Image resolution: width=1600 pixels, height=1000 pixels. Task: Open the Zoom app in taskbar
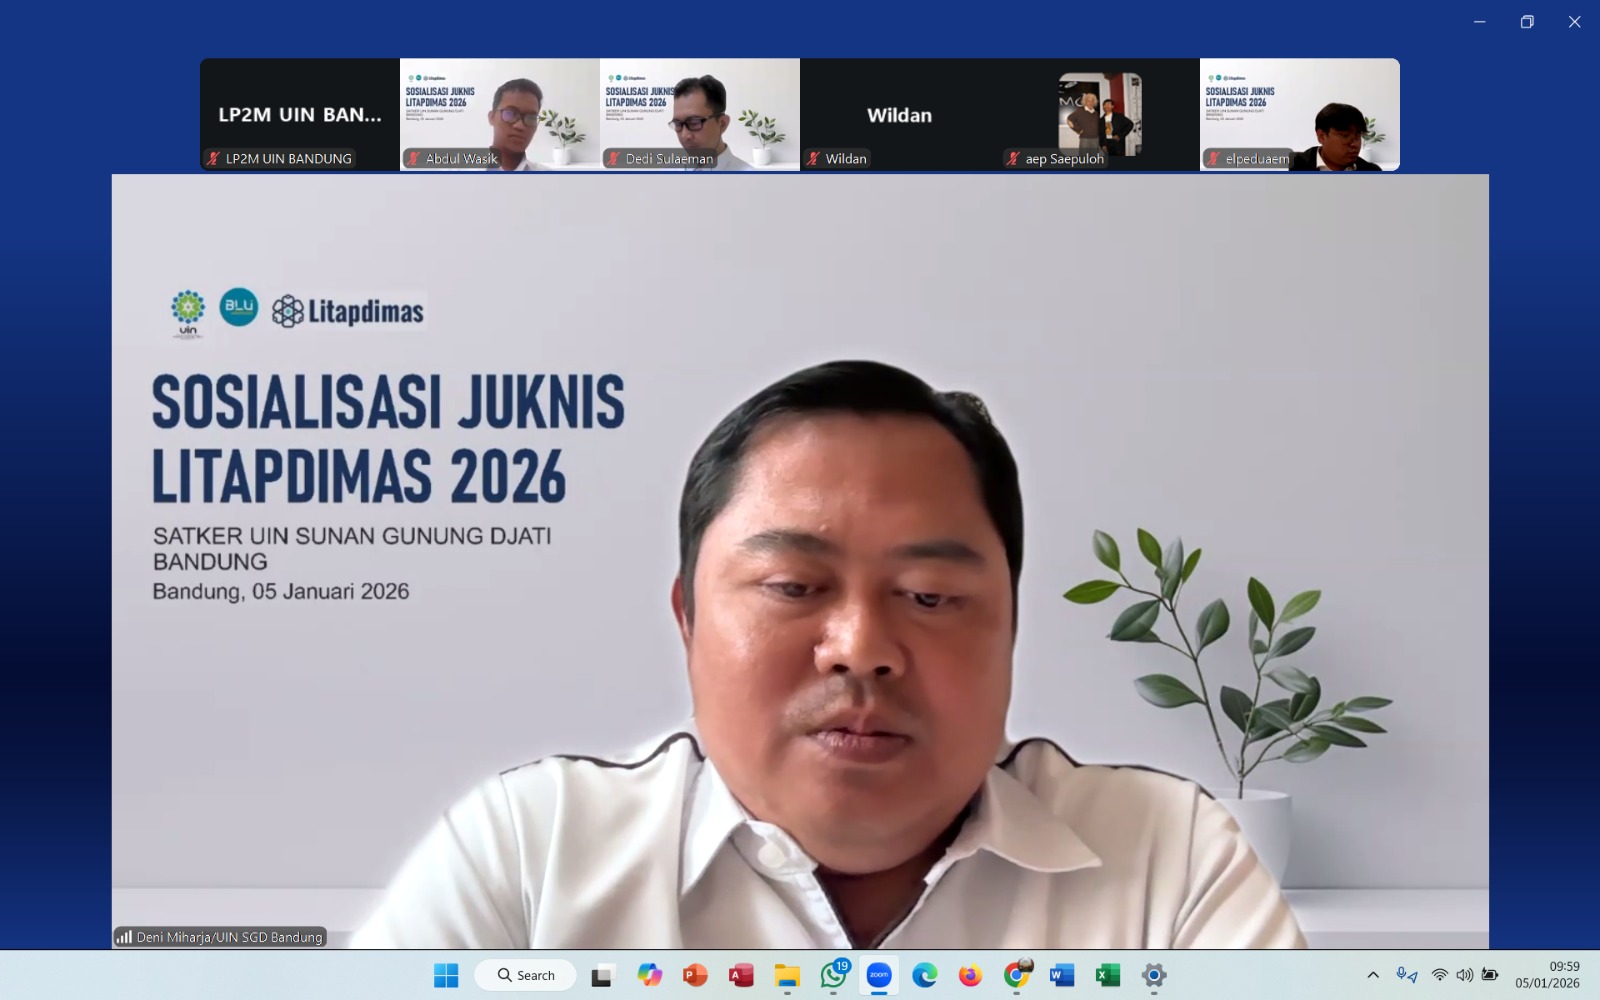879,975
